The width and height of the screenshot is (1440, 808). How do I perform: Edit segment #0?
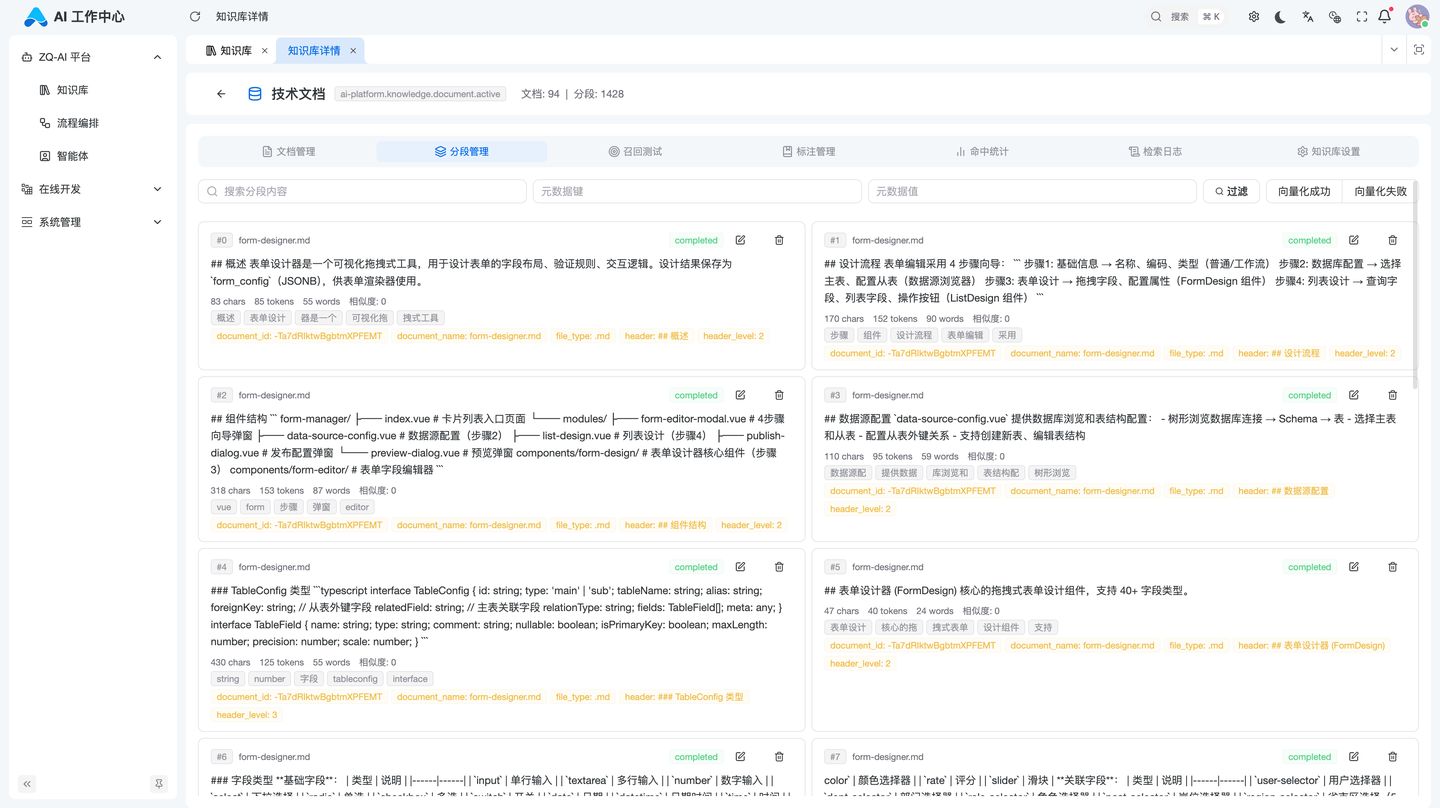pos(741,240)
